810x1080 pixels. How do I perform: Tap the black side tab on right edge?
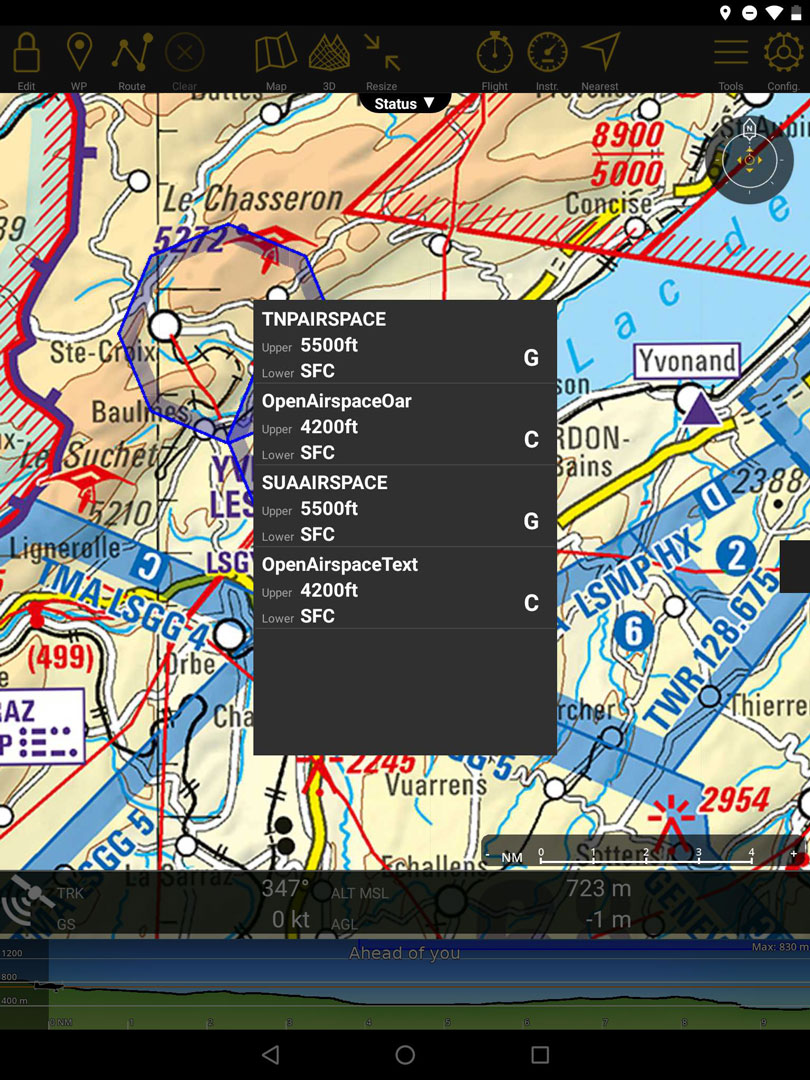[795, 566]
